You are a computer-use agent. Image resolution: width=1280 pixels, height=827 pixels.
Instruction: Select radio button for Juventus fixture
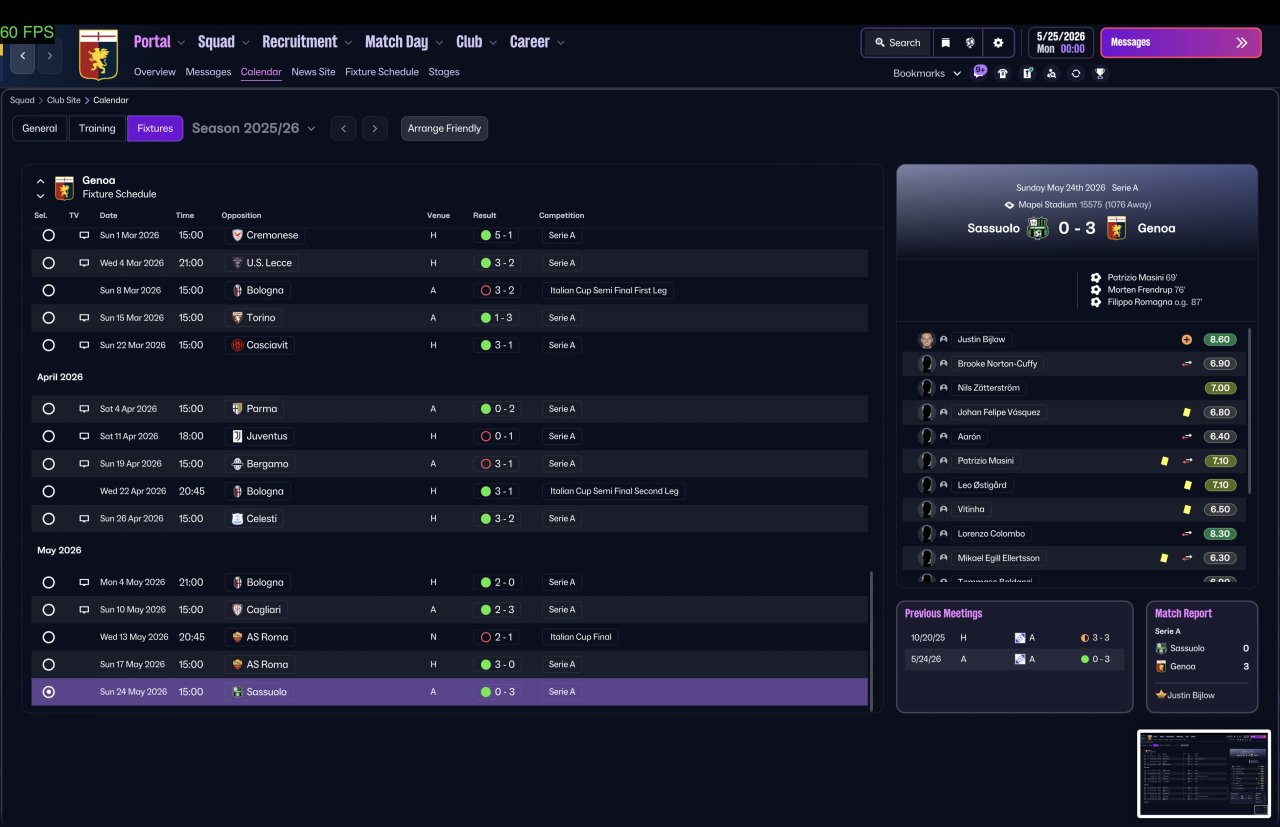point(48,436)
